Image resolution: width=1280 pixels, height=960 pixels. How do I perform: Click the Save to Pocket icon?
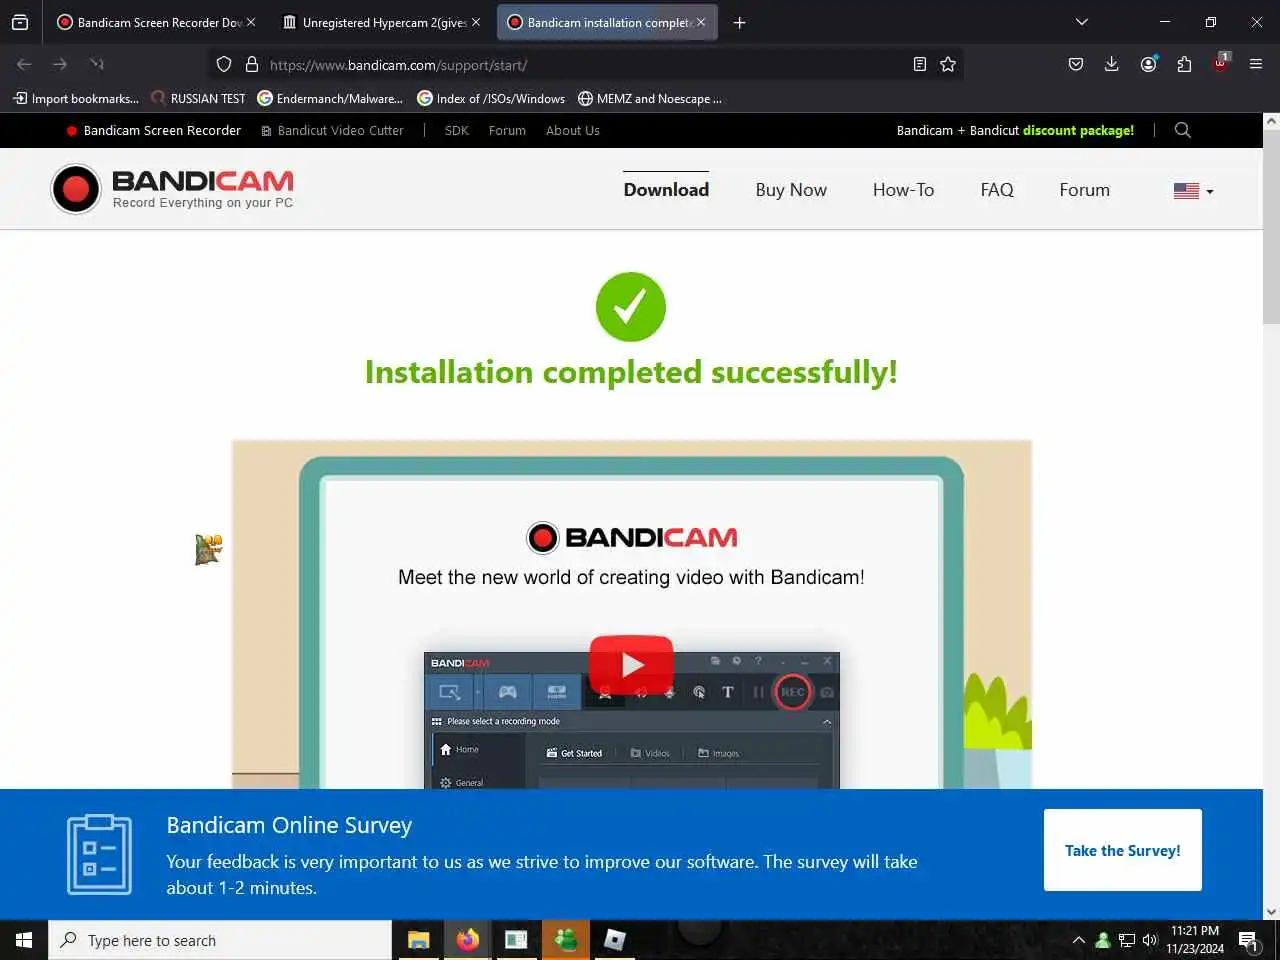[1076, 64]
